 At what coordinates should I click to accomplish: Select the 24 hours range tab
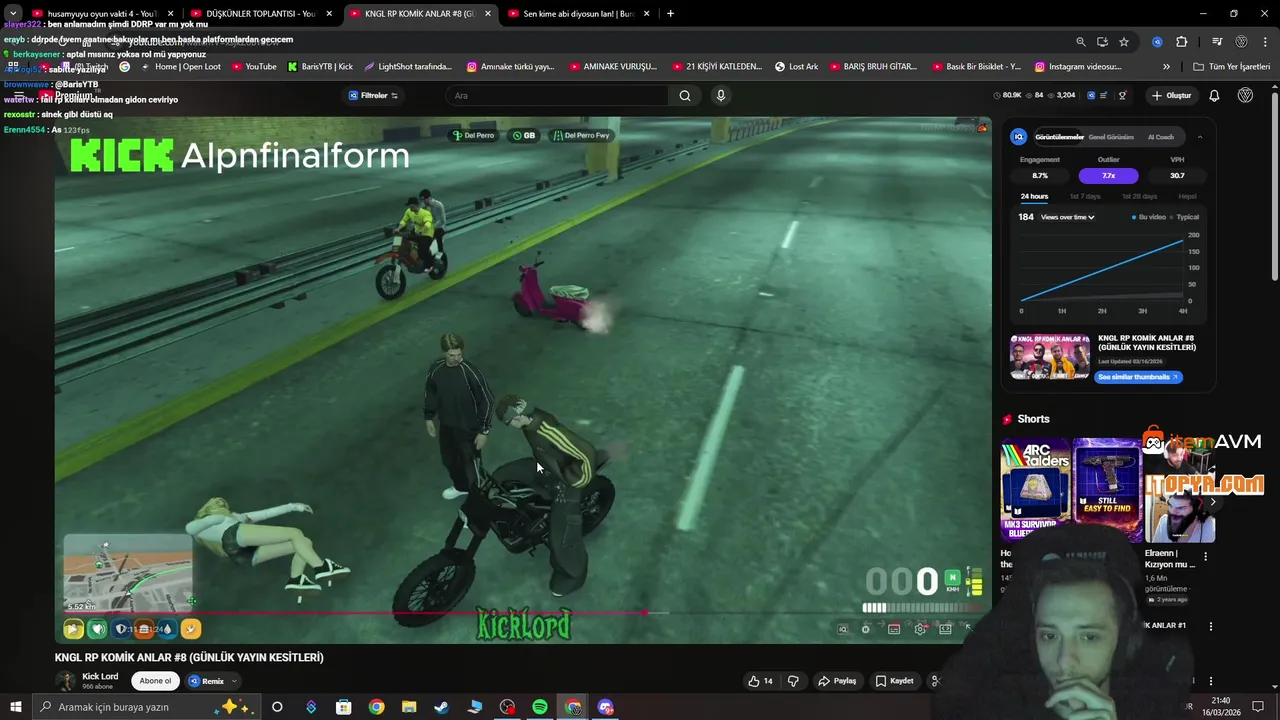1034,196
